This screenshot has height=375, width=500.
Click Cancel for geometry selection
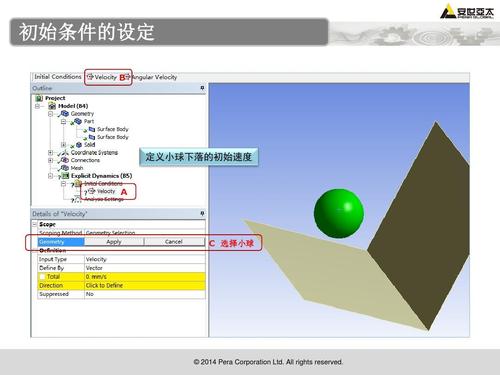click(x=174, y=242)
